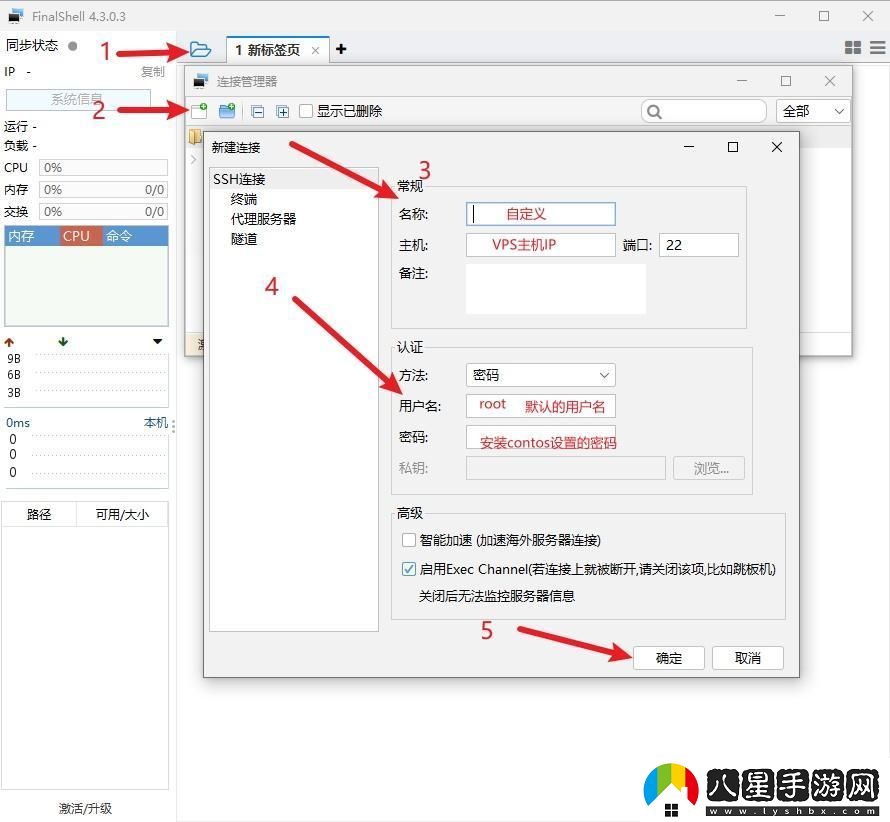Close the 新建连接 dialog

point(777,147)
